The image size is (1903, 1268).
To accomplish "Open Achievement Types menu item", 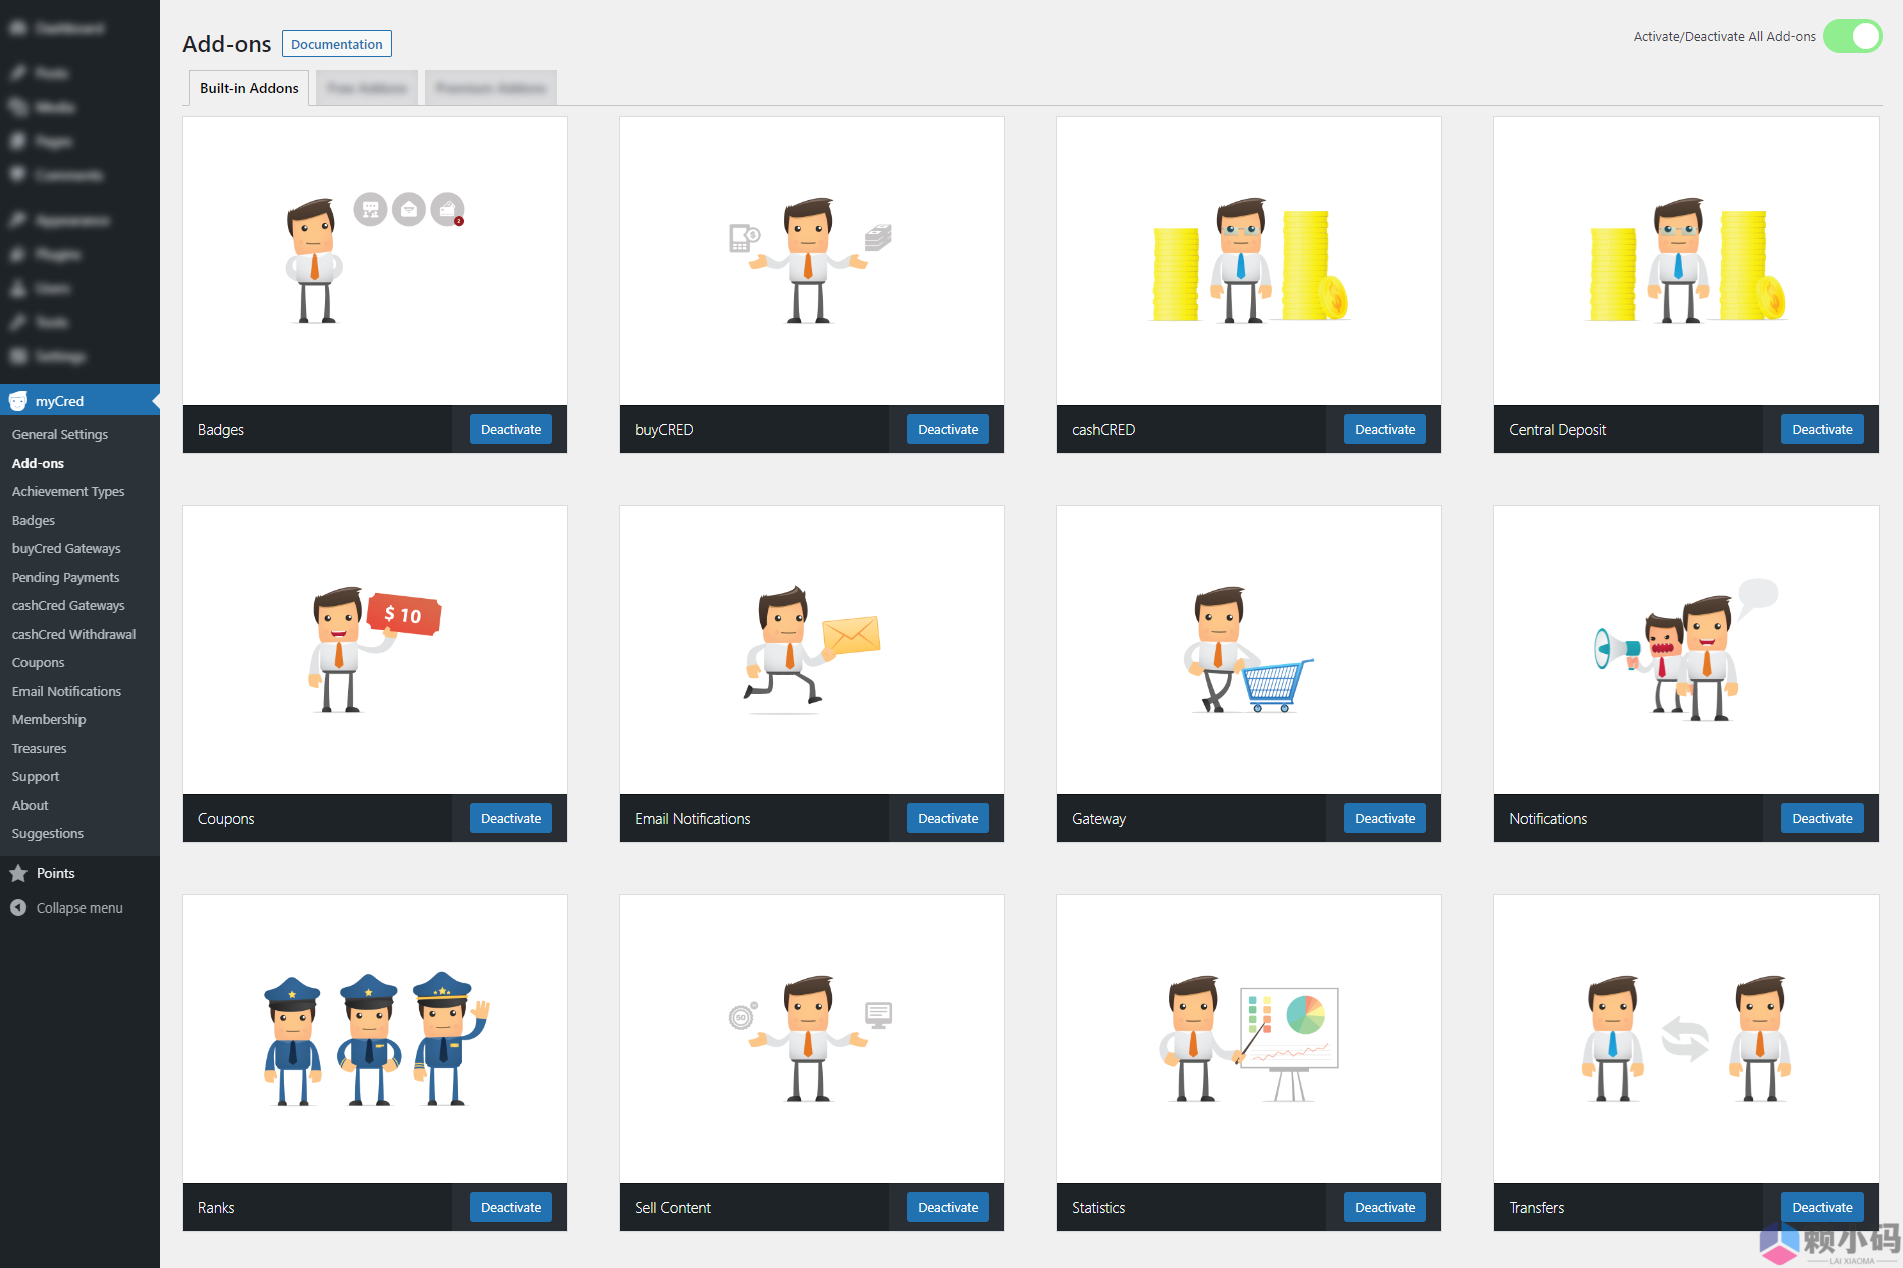I will (68, 491).
